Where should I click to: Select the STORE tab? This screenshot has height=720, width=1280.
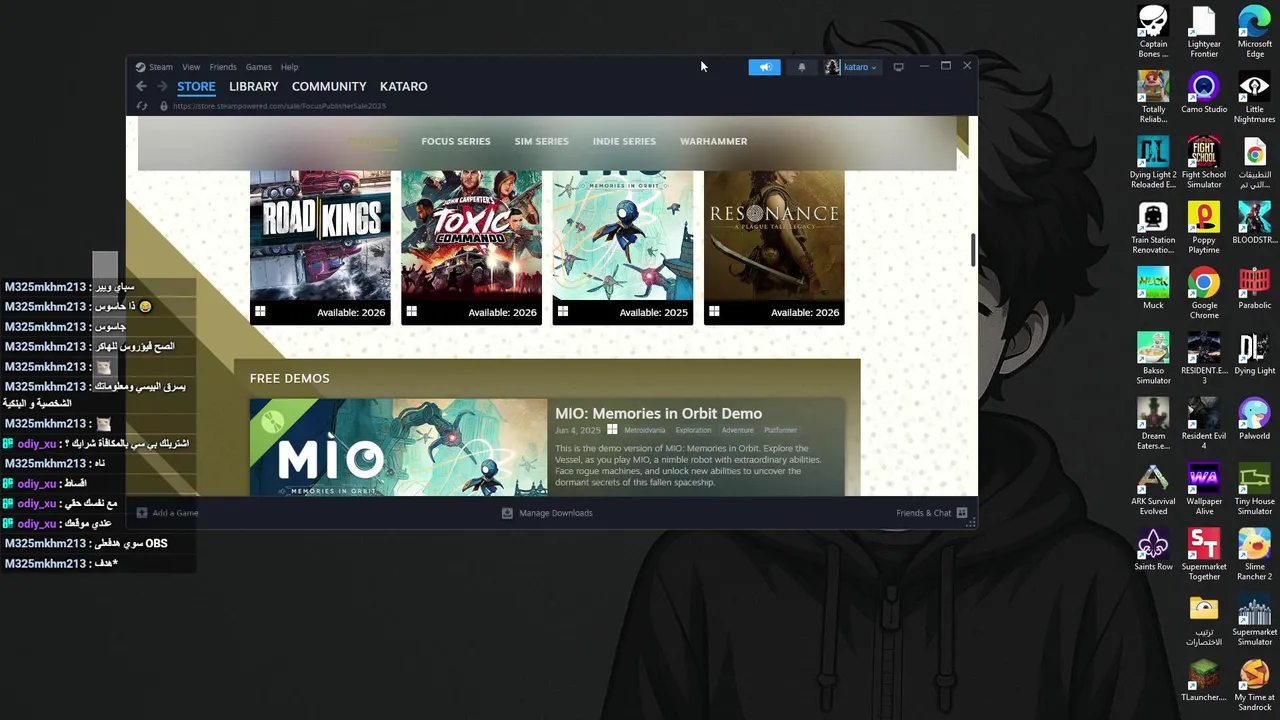click(x=196, y=86)
